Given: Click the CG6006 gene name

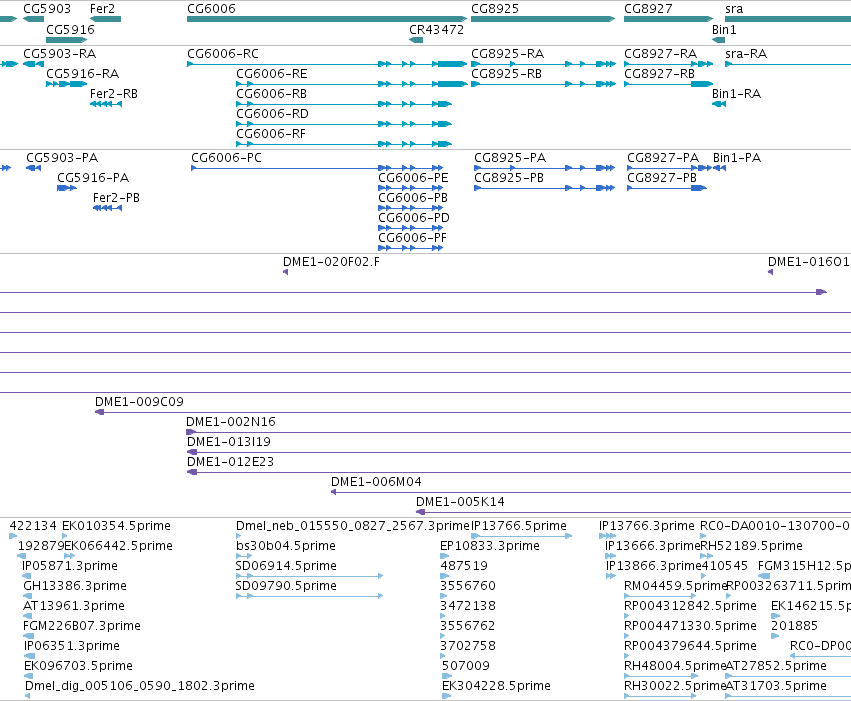Looking at the screenshot, I should coord(211,9).
